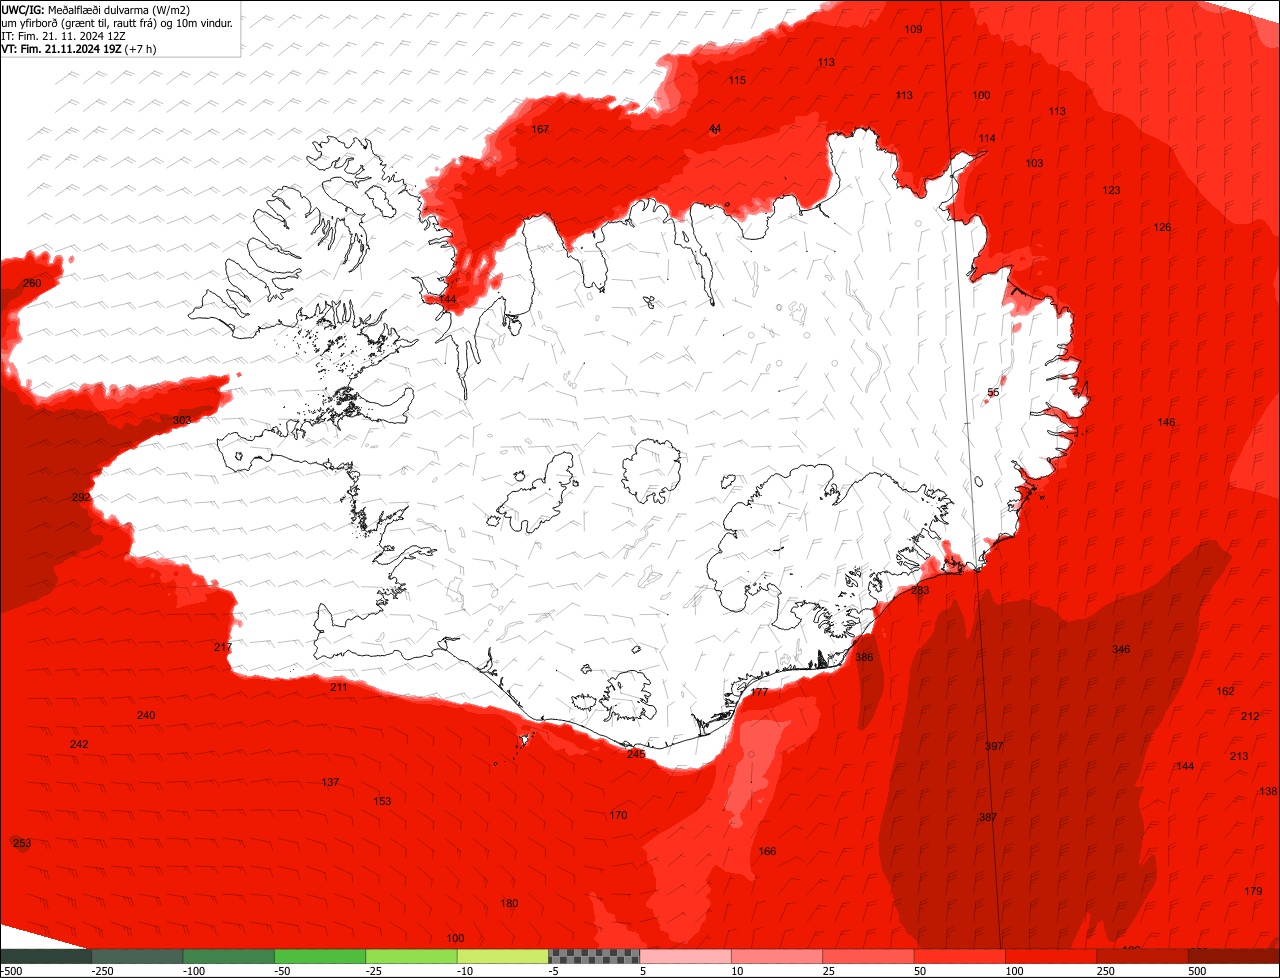
Task: Click the valid time 'VT: Fim. 21.11.2024 19Z (+7 h)'
Action: [x=78, y=48]
